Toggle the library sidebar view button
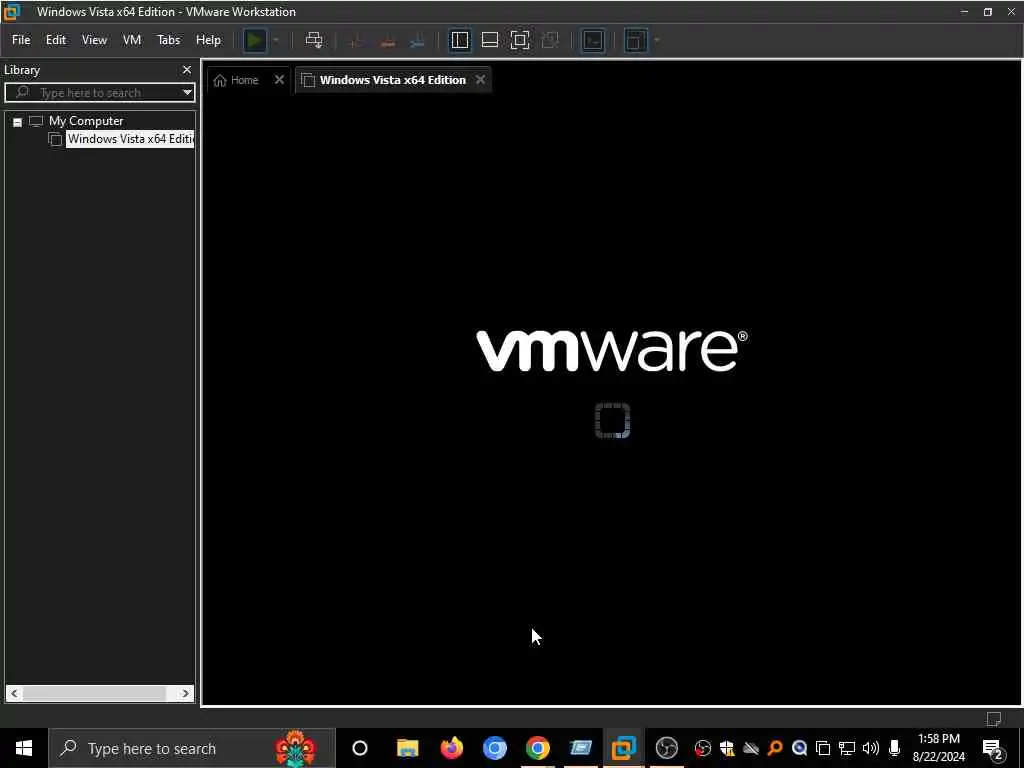 point(460,40)
